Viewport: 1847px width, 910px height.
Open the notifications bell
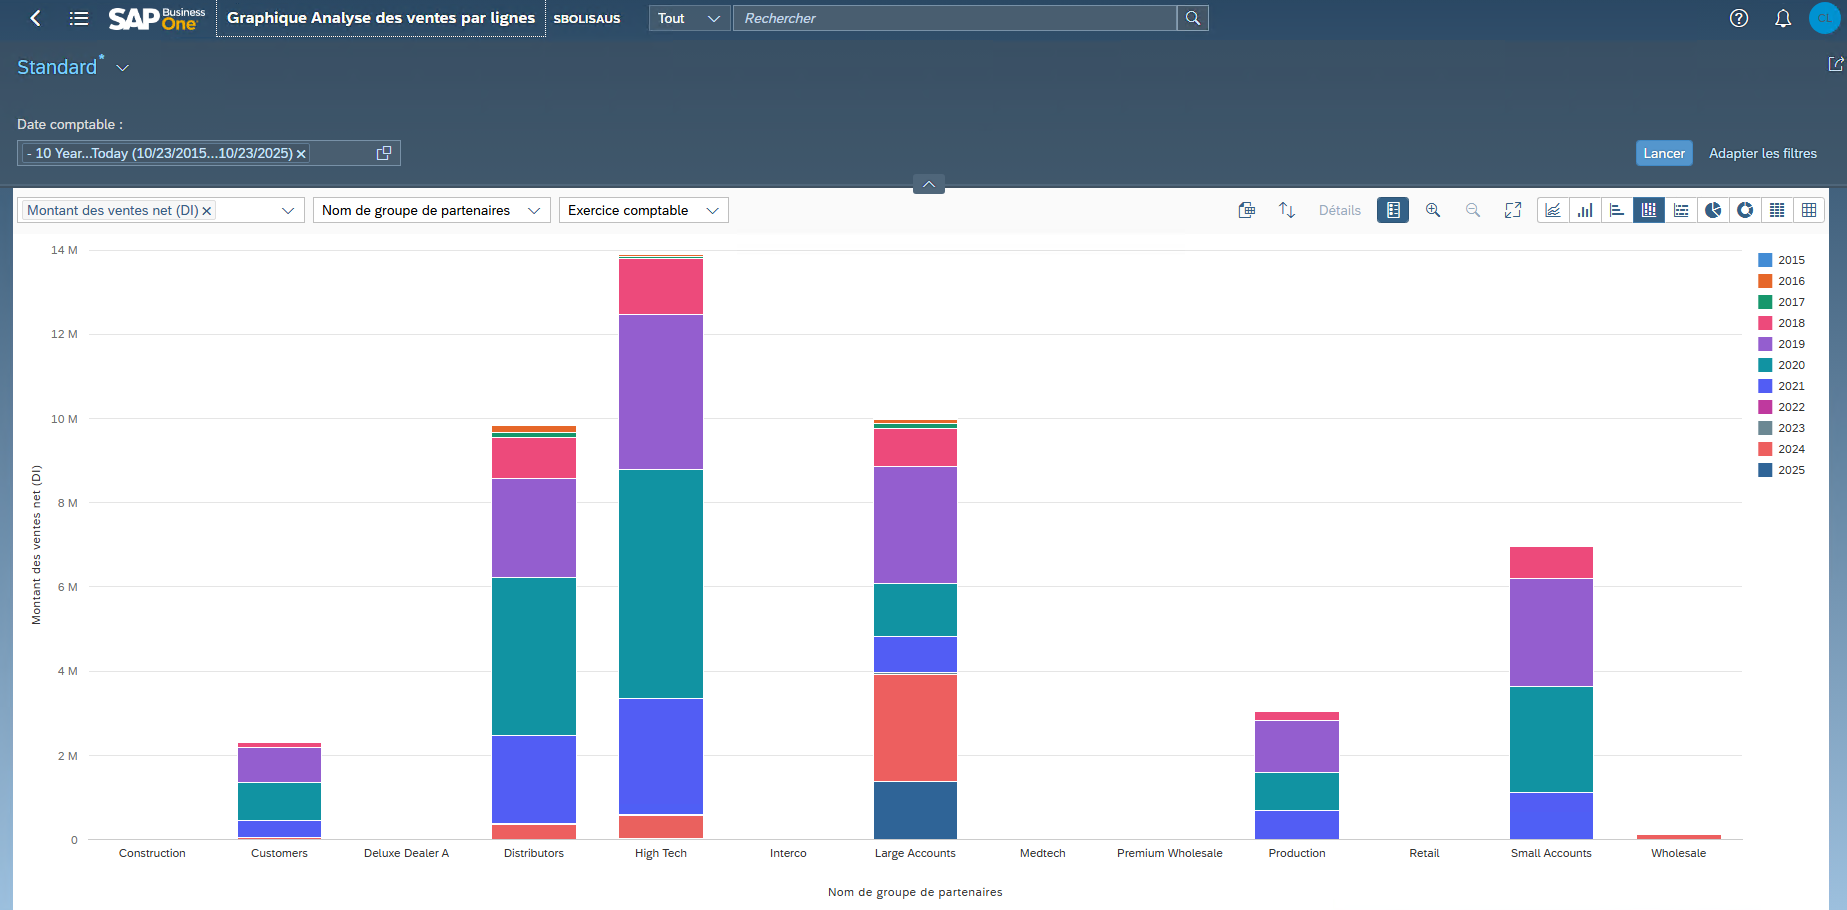(x=1783, y=18)
